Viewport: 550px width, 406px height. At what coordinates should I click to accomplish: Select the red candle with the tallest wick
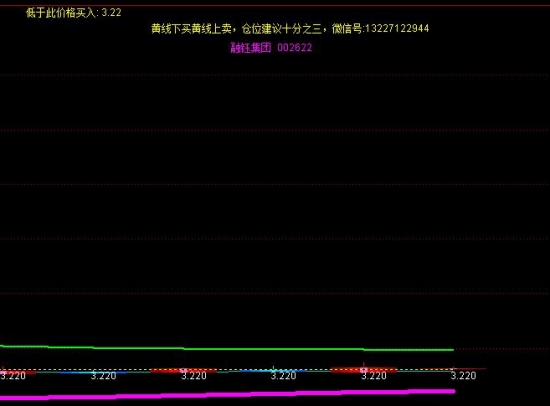click(364, 369)
